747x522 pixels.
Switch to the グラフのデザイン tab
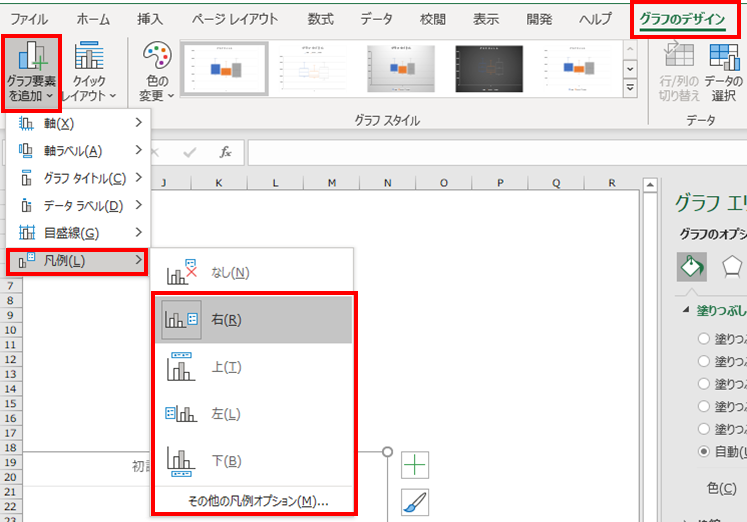(682, 19)
